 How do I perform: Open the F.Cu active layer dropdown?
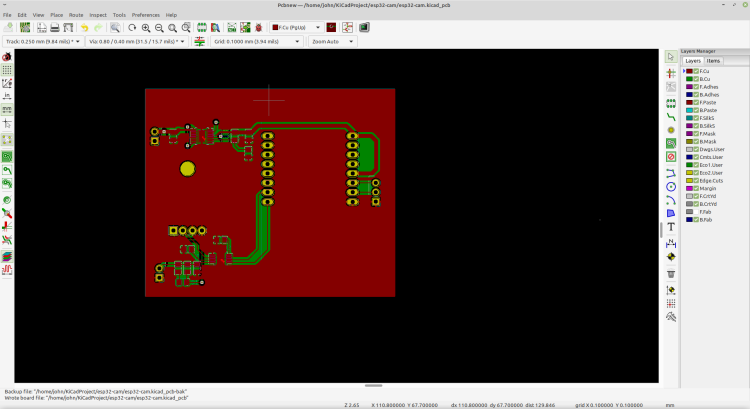click(x=296, y=28)
